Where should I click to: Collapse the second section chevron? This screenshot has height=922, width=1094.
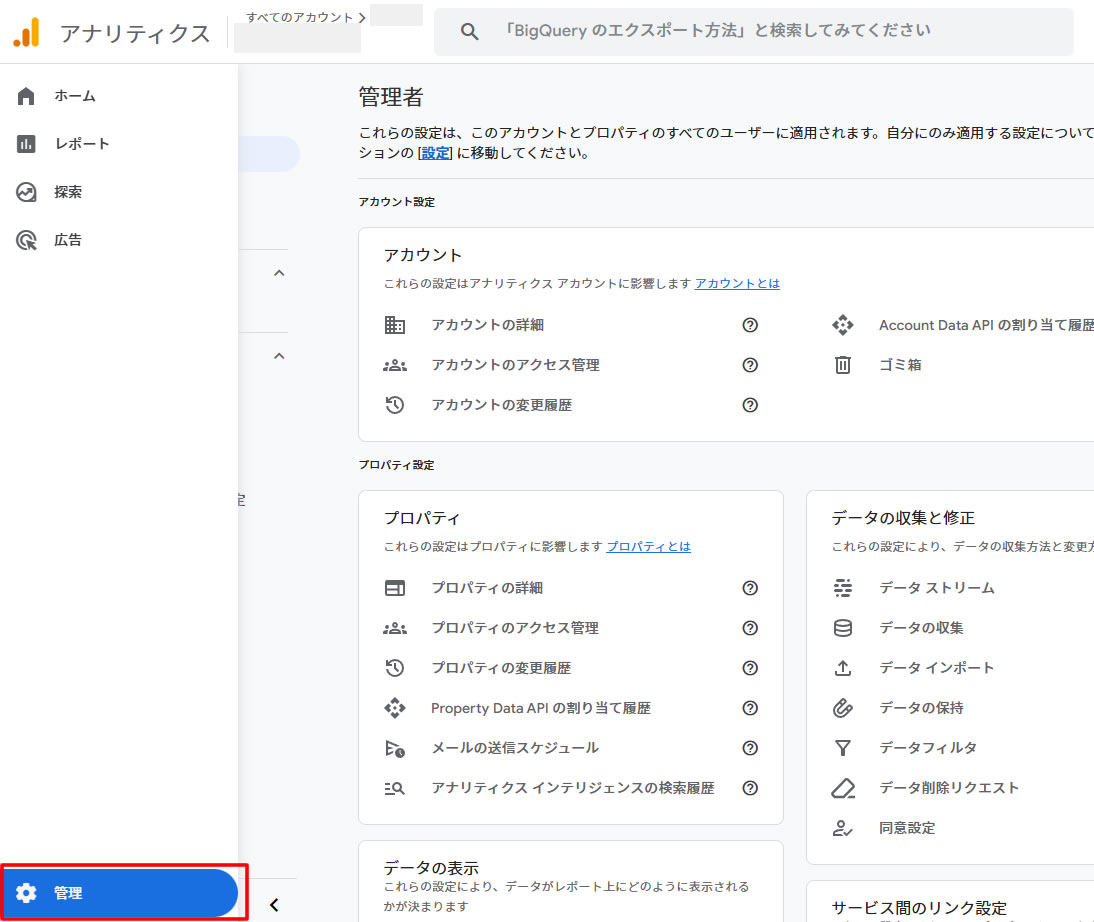[279, 356]
